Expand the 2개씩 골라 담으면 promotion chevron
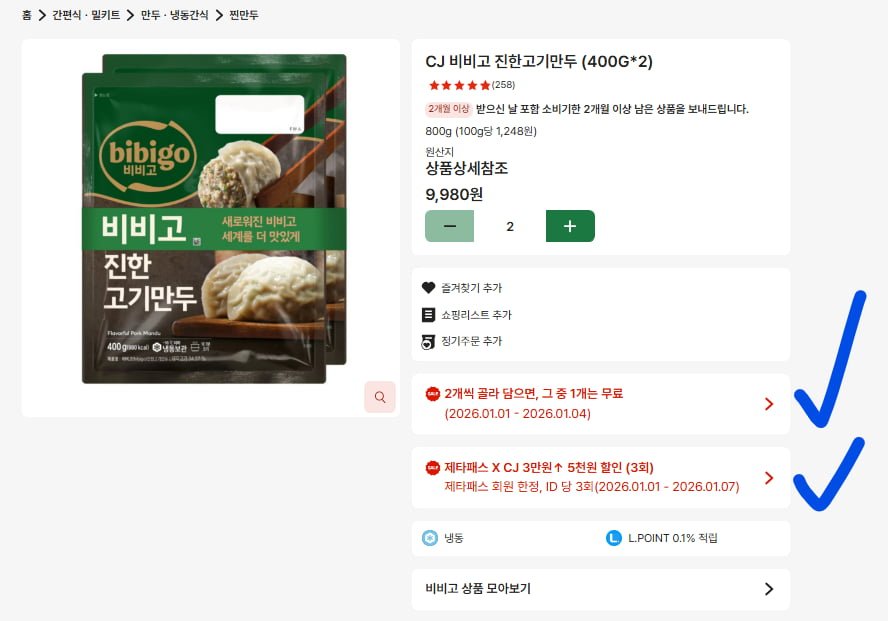This screenshot has height=621, width=888. [769, 404]
